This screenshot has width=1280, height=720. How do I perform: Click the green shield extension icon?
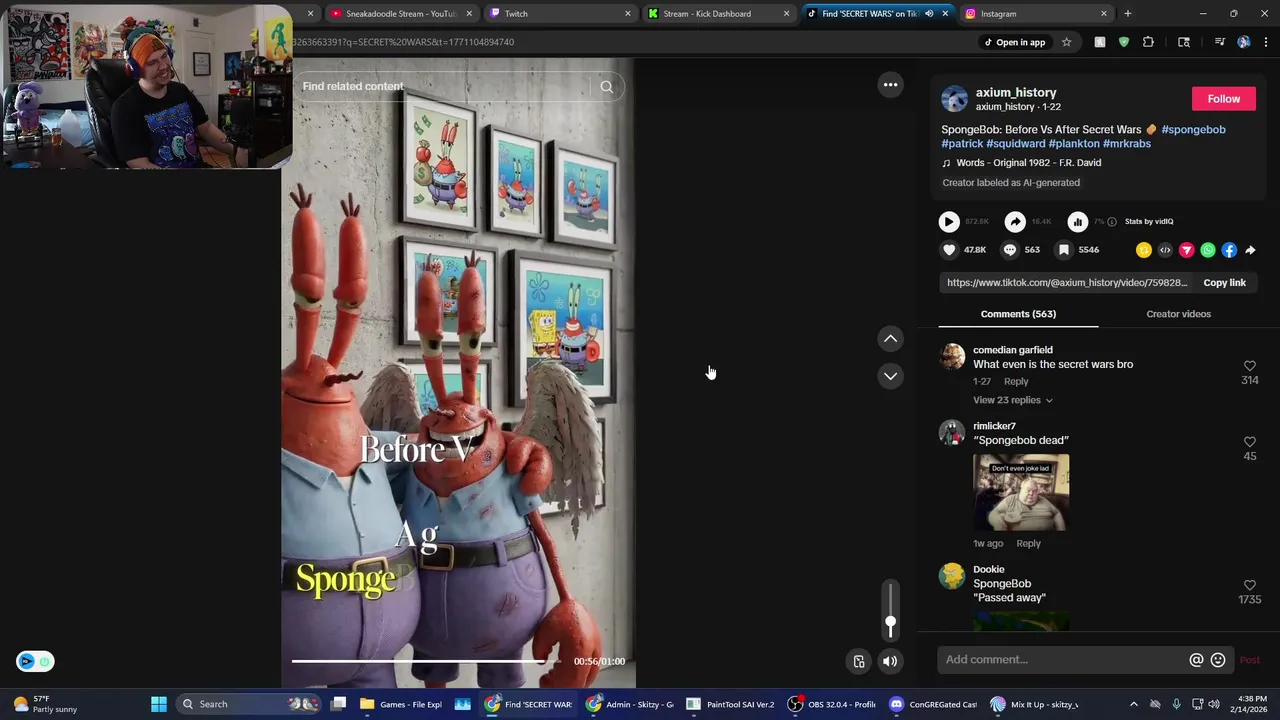(x=1124, y=42)
